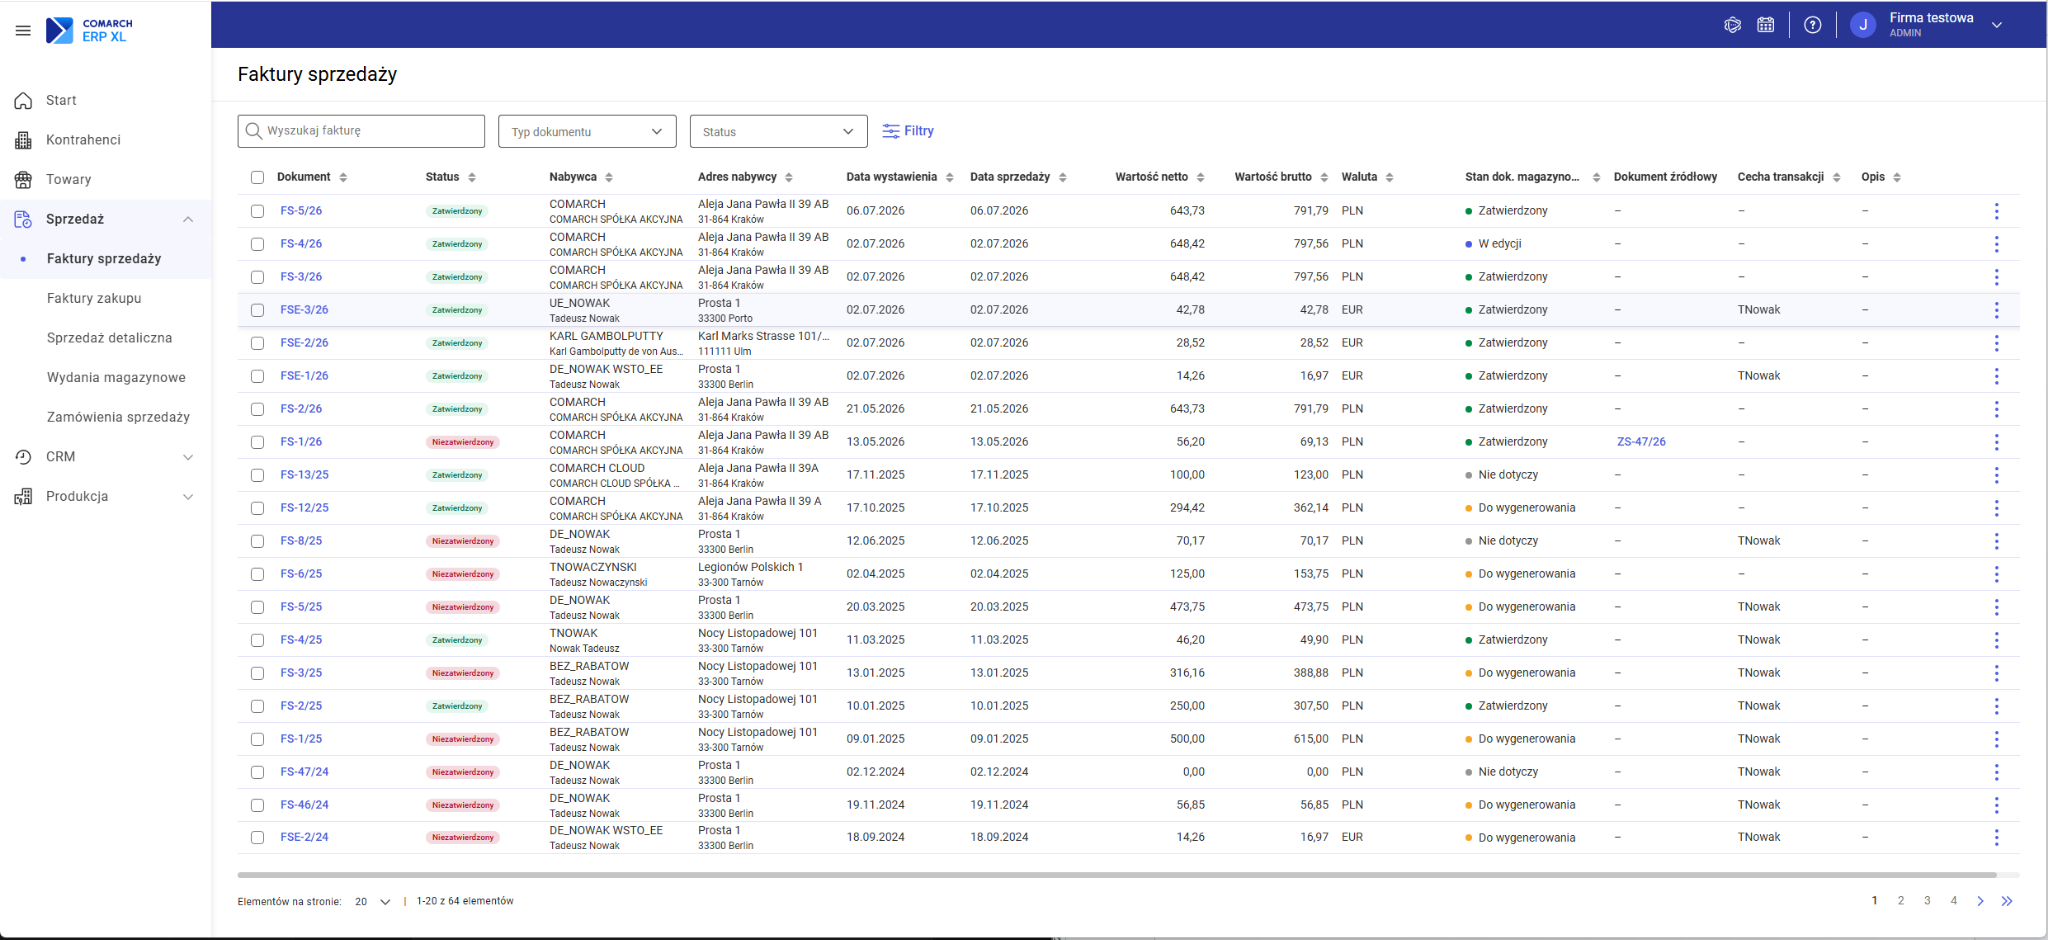
Task: Open the Filtry filter options
Action: pyautogui.click(x=908, y=131)
